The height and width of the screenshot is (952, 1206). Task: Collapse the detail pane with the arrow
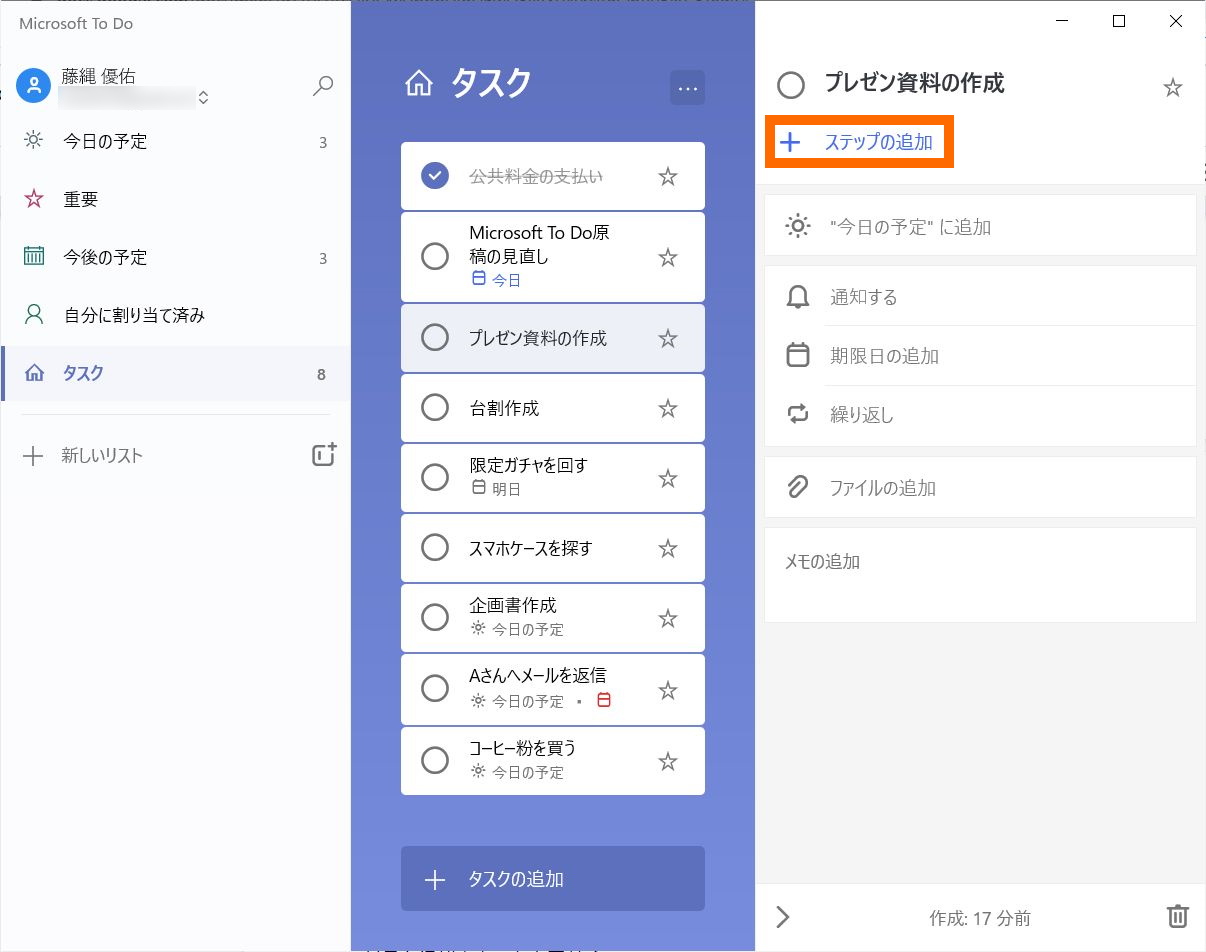(x=783, y=917)
